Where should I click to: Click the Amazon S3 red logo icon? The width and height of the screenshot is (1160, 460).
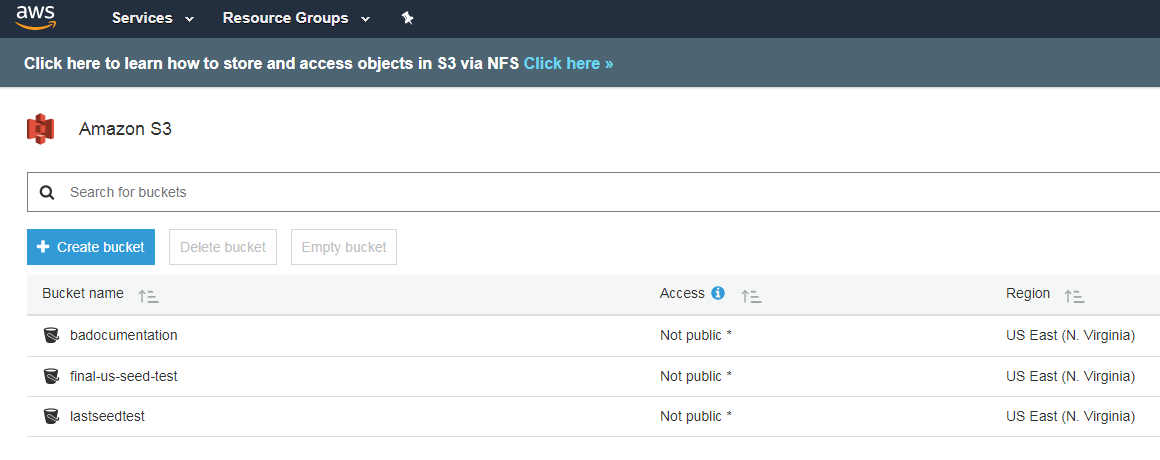[41, 129]
